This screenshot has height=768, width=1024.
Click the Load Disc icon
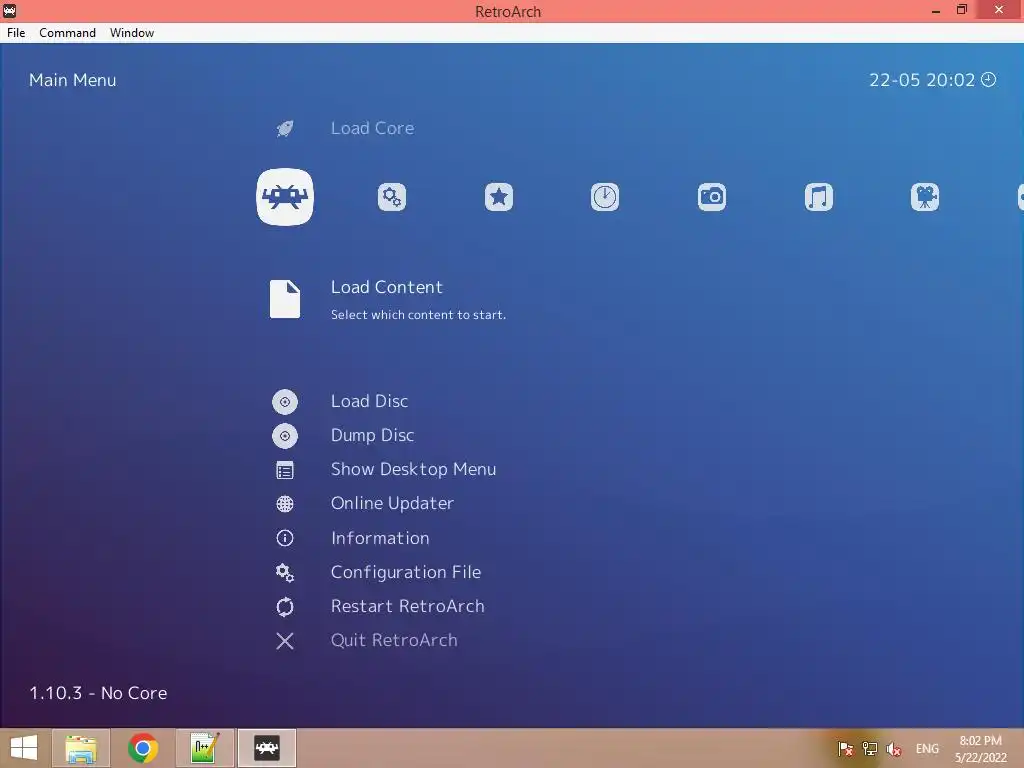pos(285,402)
